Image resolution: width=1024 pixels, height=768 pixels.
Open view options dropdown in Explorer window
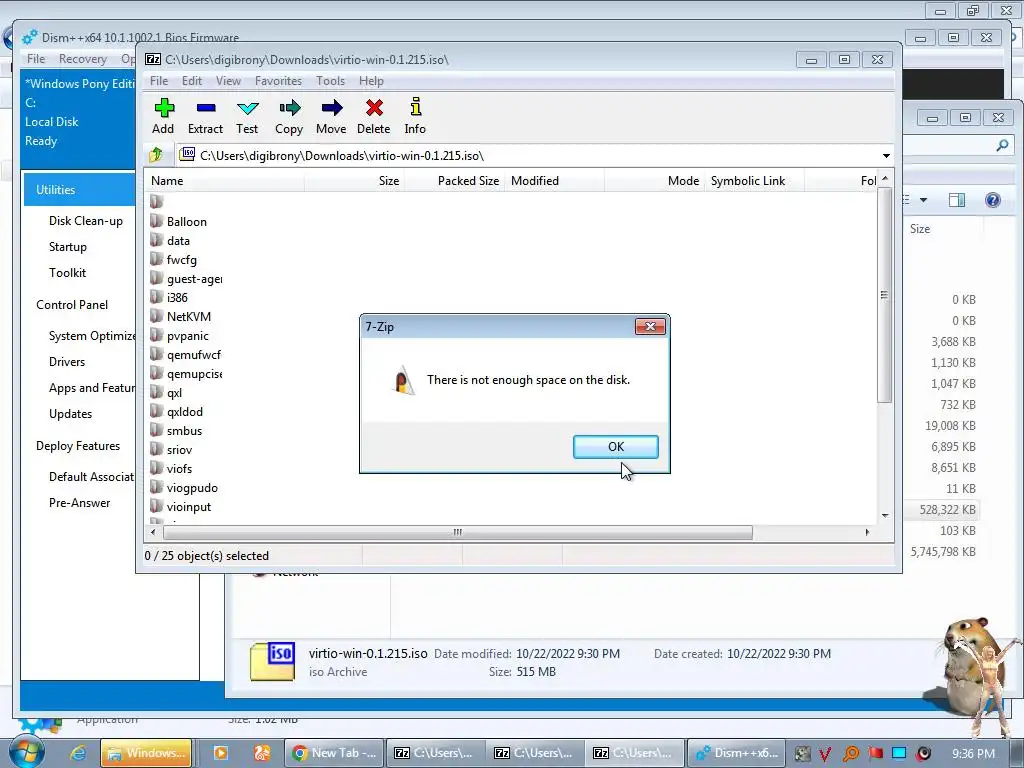[923, 200]
